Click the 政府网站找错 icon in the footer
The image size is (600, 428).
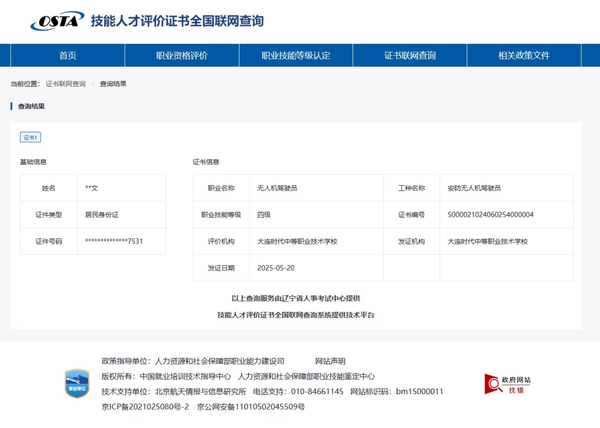(508, 385)
